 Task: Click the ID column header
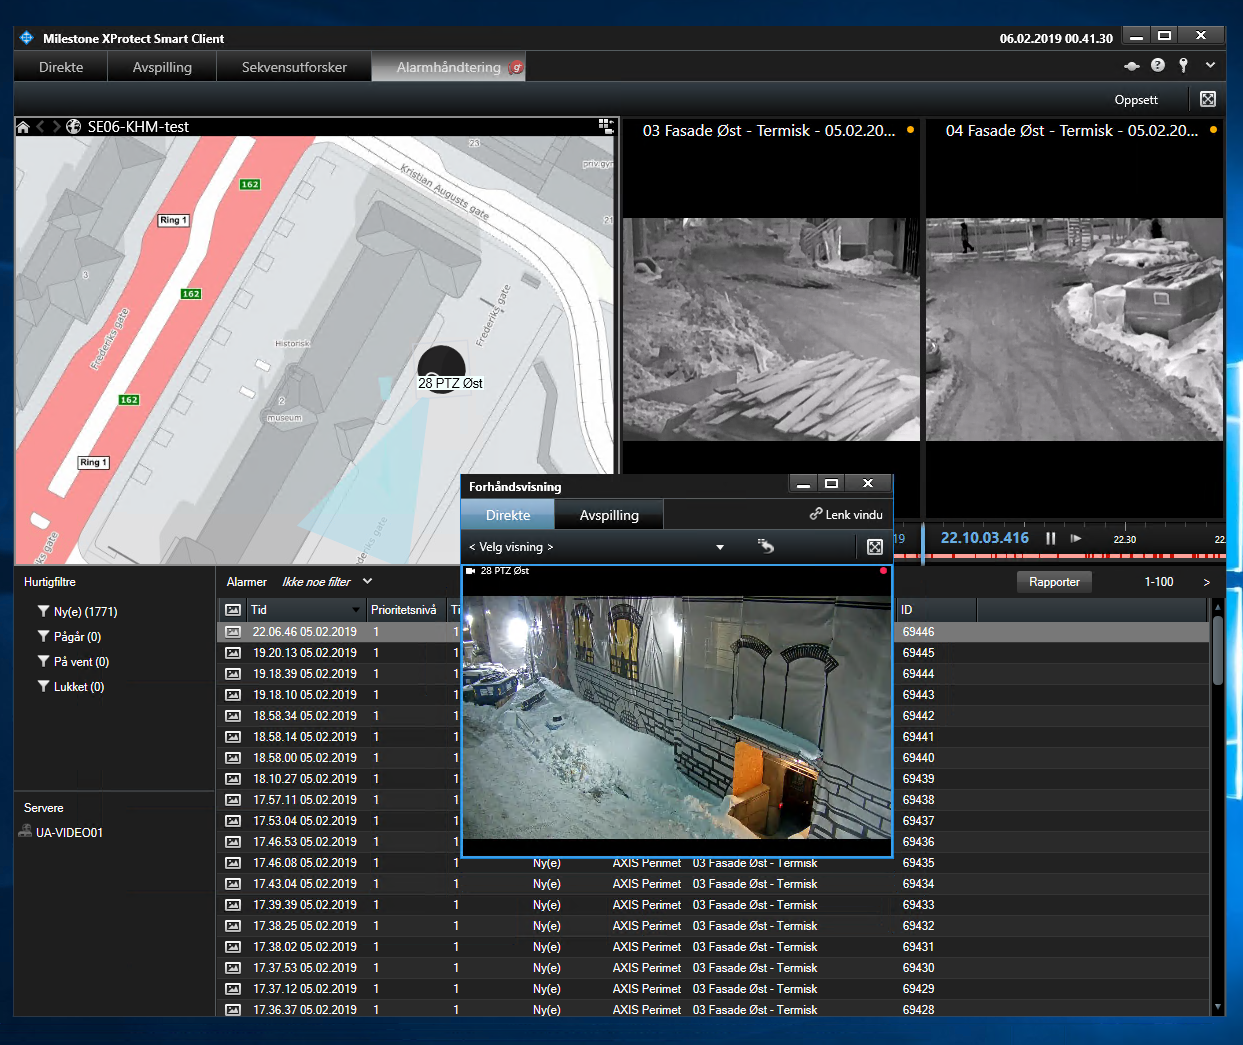point(936,610)
